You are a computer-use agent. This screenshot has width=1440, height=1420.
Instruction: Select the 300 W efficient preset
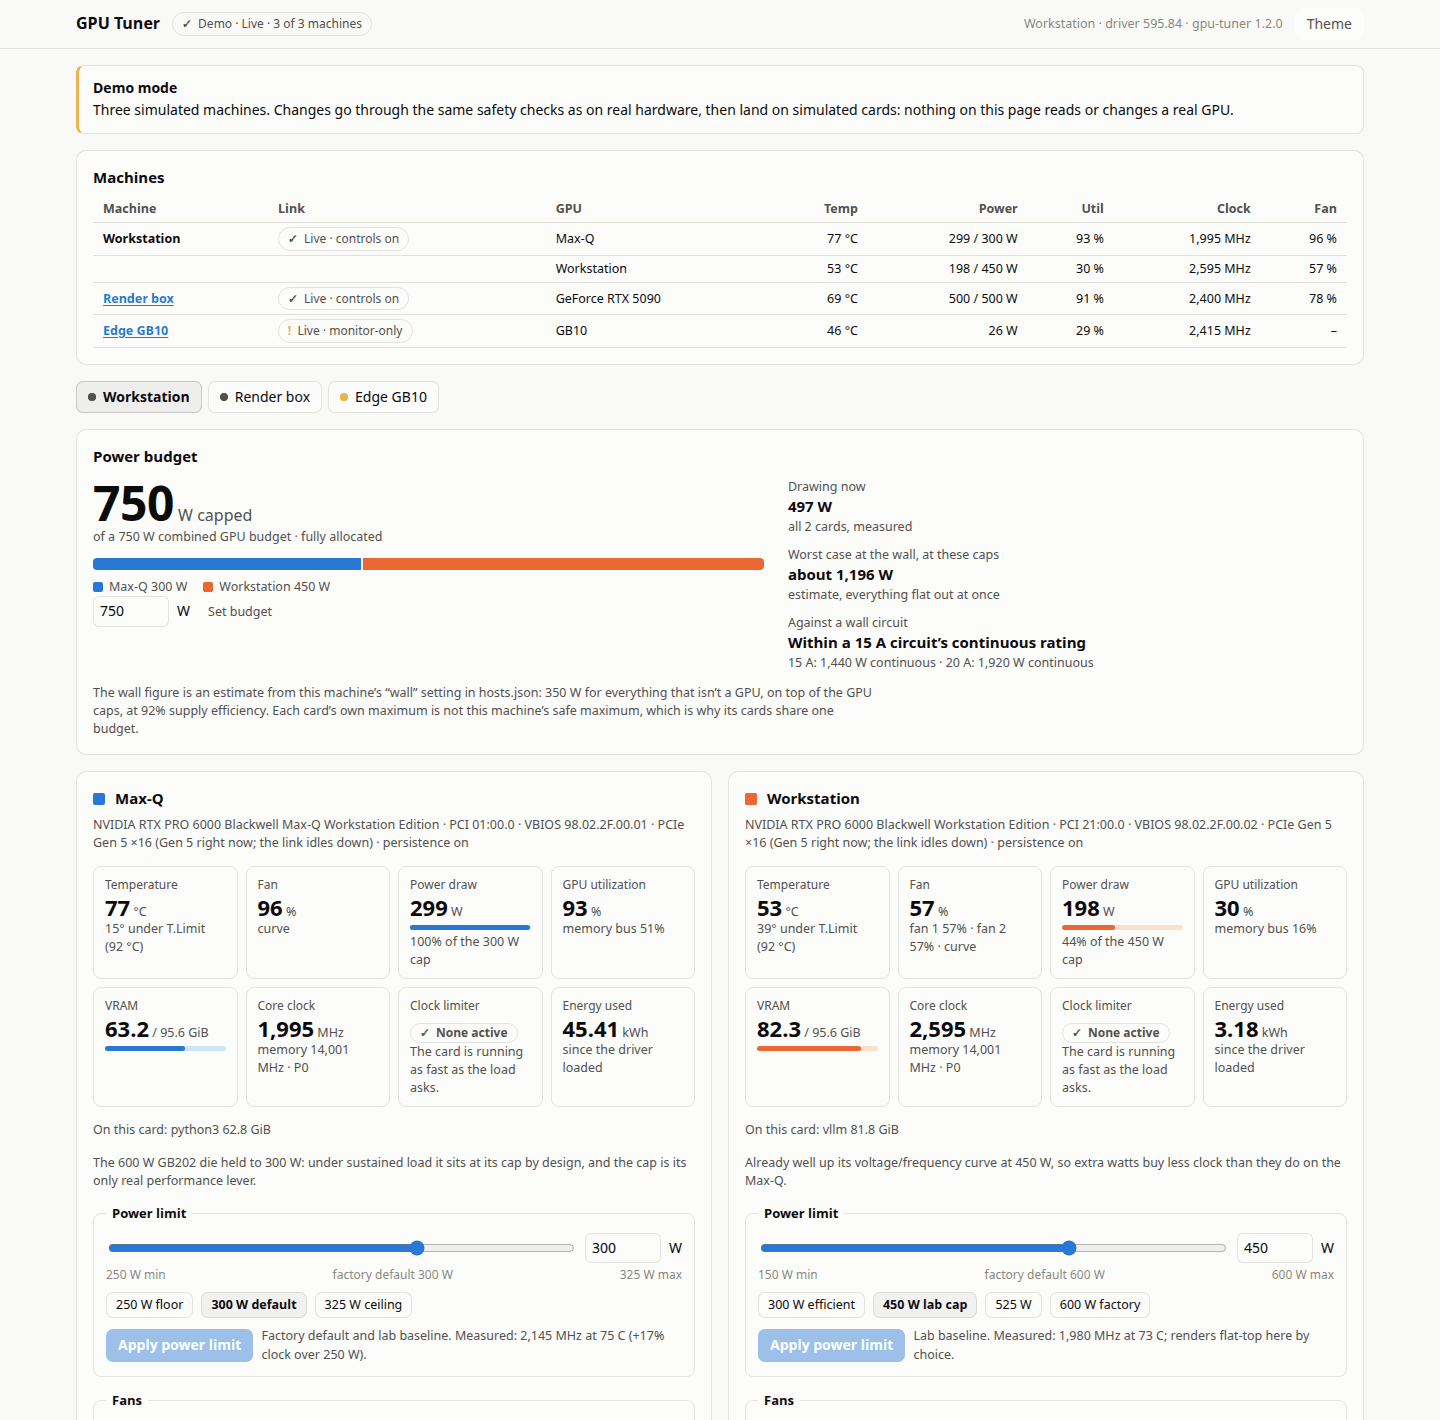pos(811,1305)
